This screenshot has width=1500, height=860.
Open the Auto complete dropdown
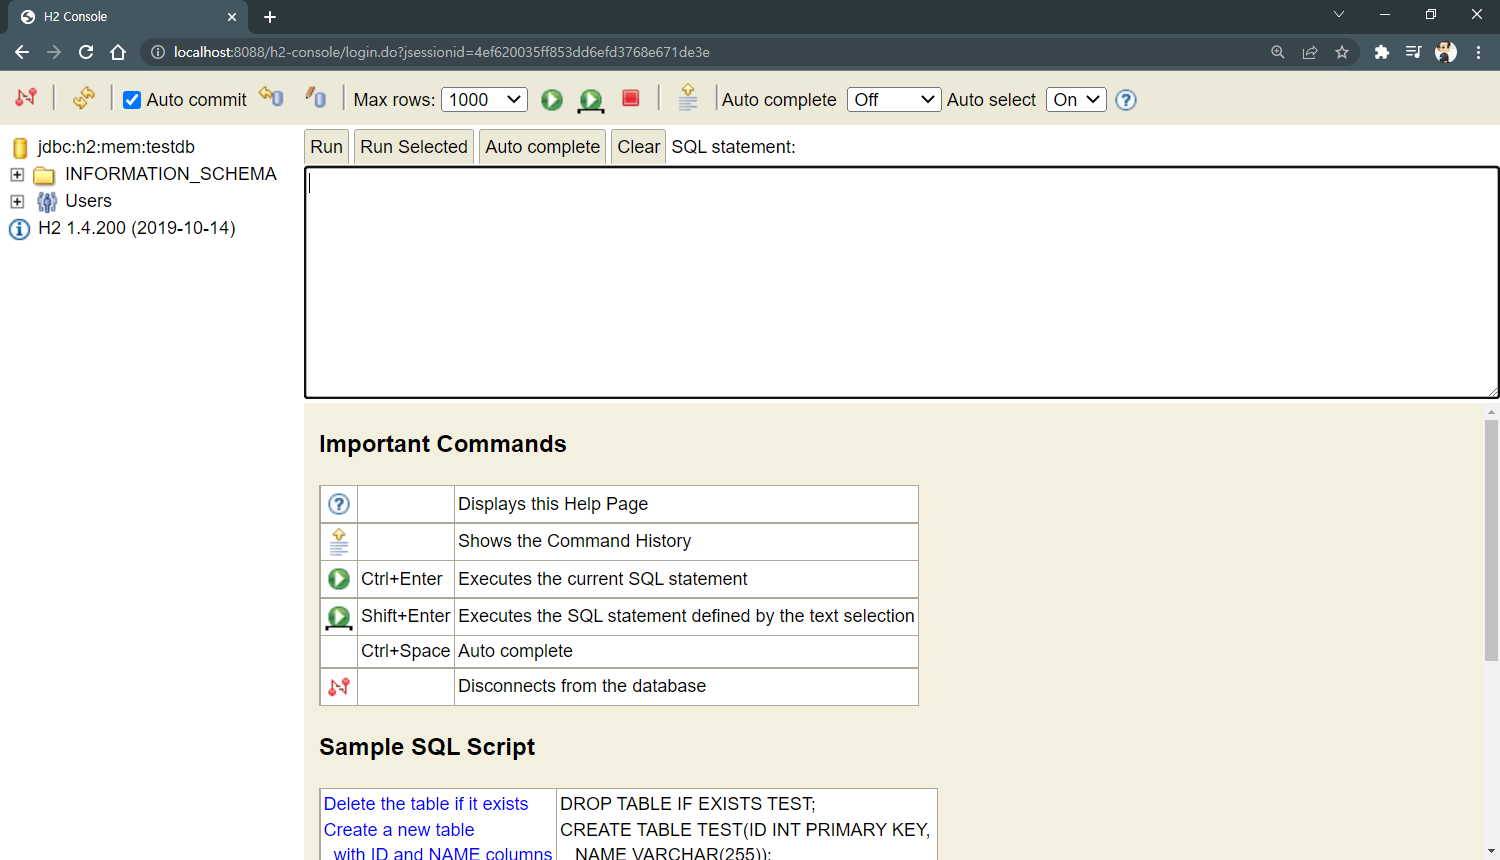894,100
